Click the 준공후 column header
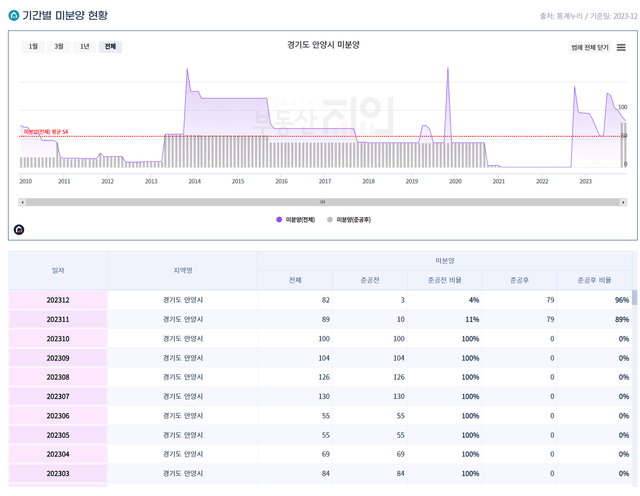 (519, 280)
